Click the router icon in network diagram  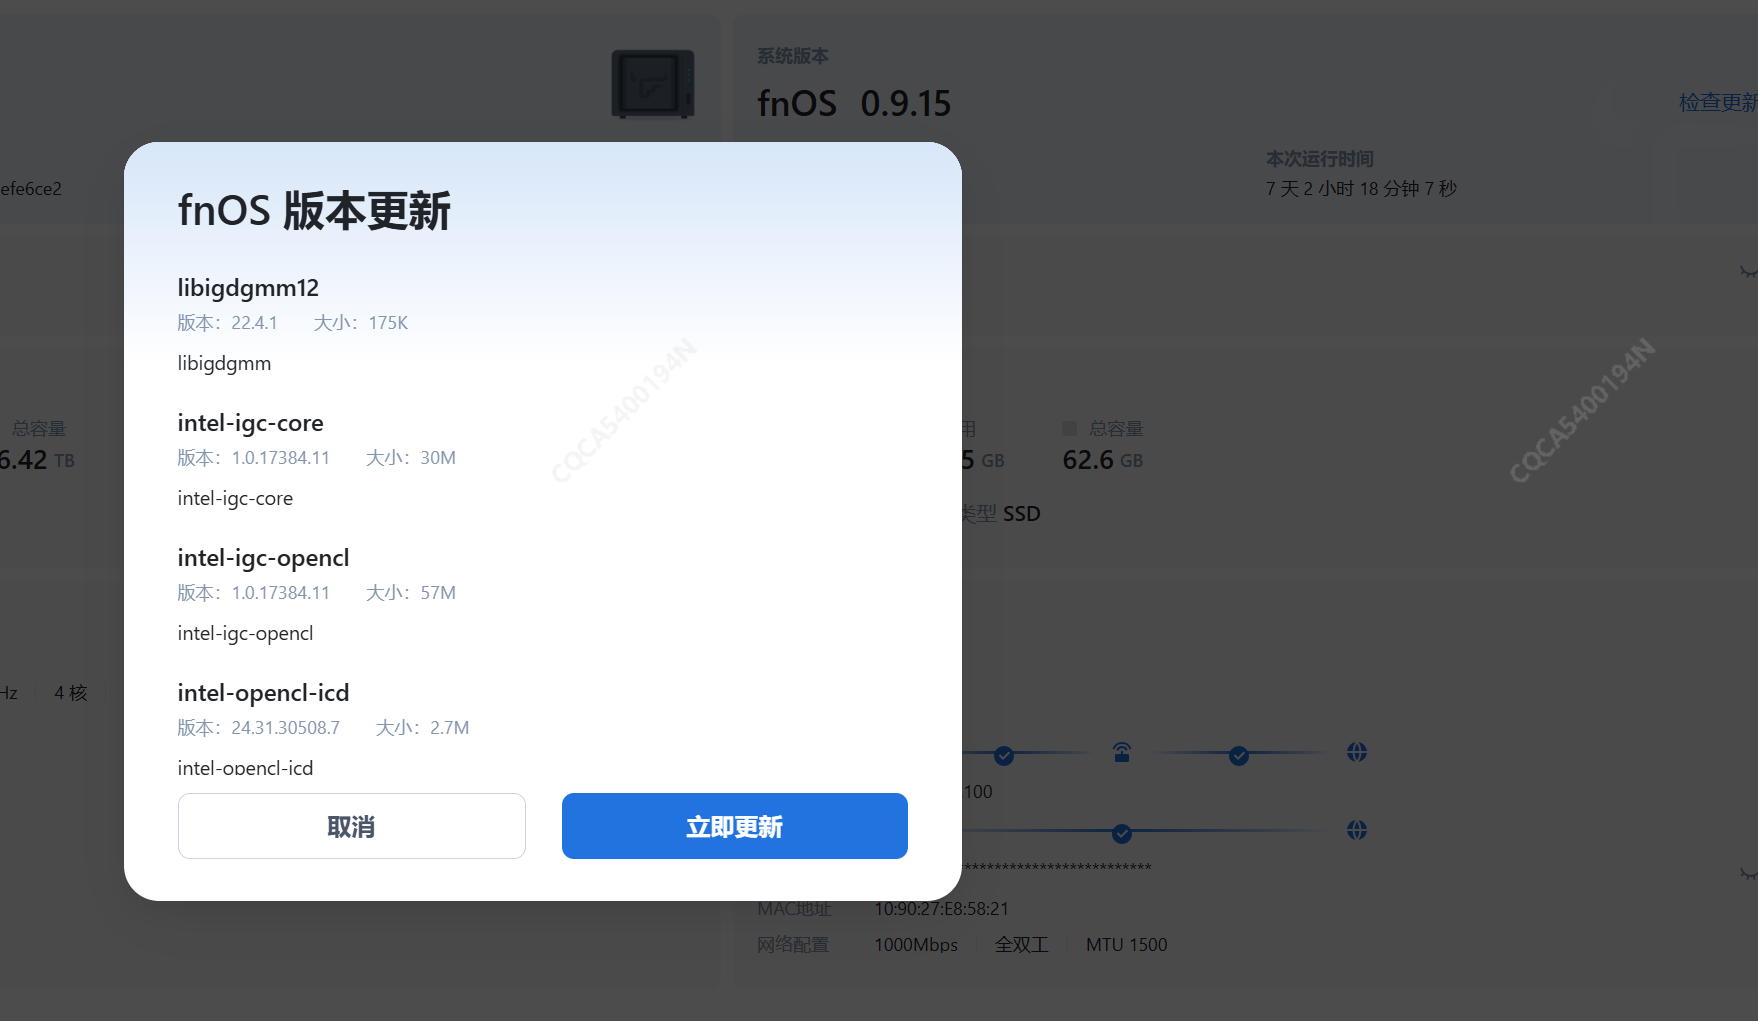(1122, 752)
